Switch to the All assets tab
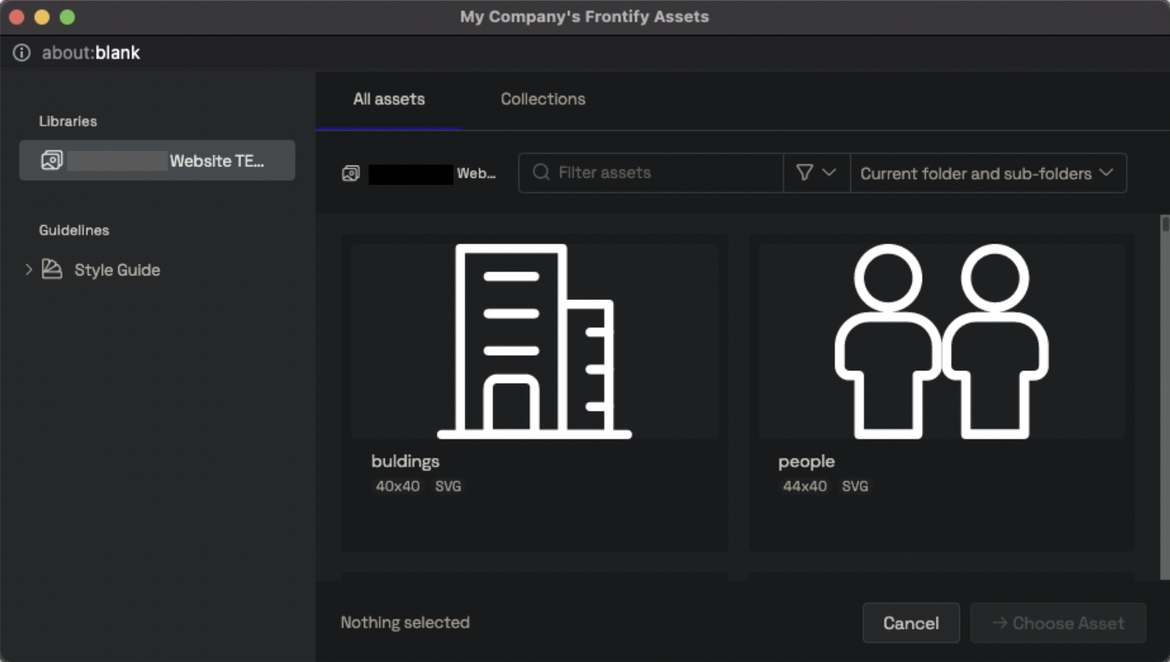The height and width of the screenshot is (662, 1170). click(x=389, y=99)
